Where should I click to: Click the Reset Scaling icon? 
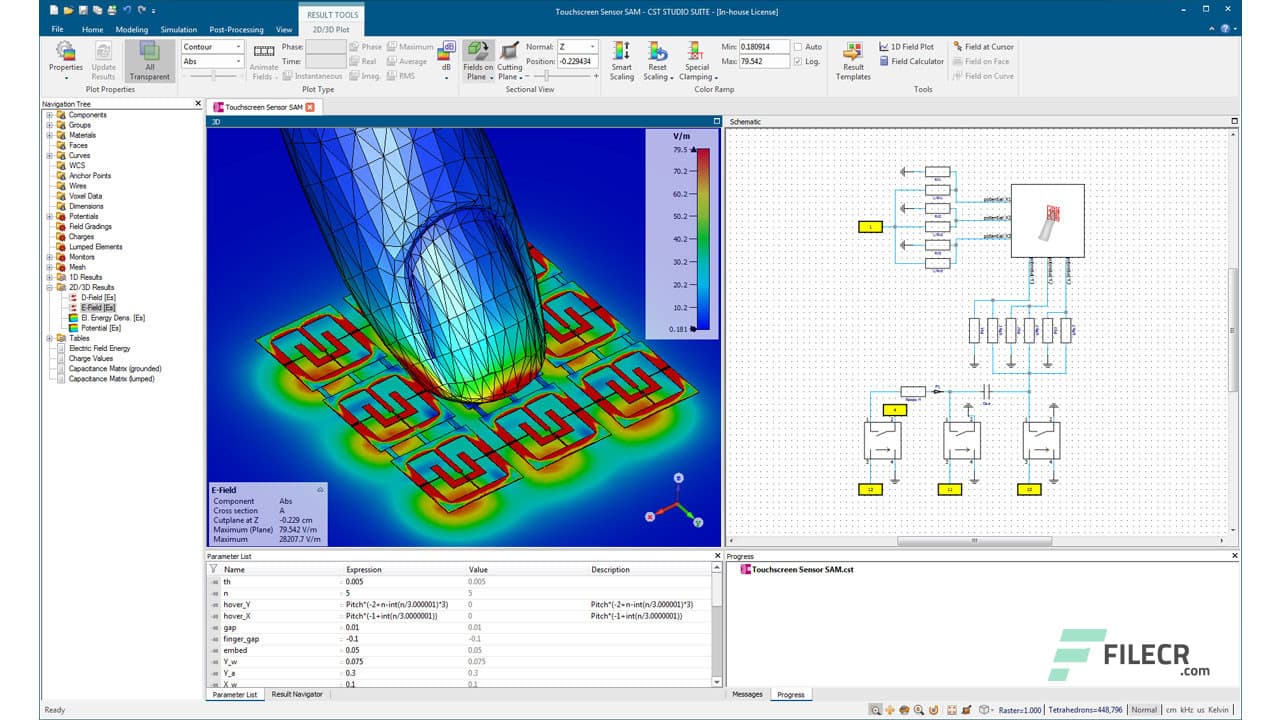coord(656,58)
